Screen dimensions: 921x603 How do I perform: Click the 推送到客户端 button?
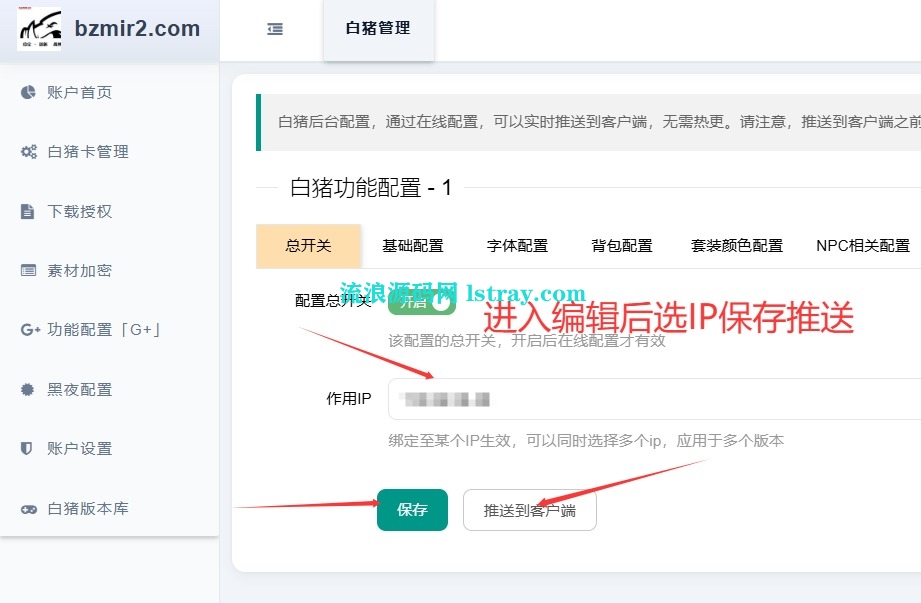pos(530,511)
